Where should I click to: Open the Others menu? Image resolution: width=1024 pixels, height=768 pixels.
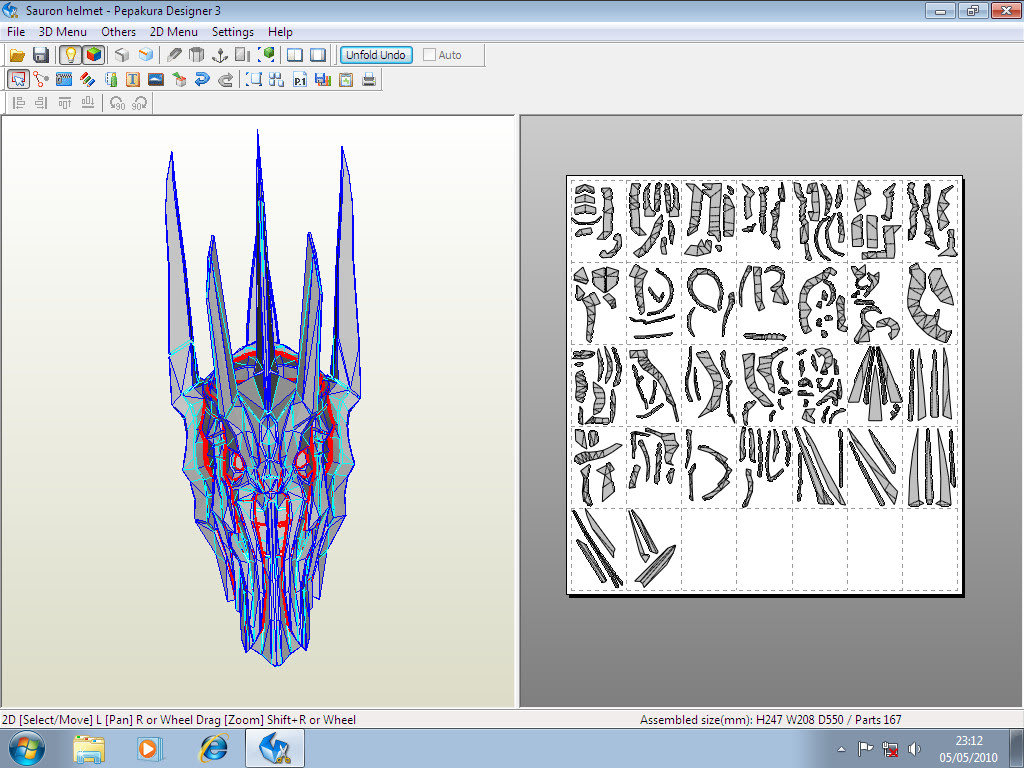click(118, 31)
